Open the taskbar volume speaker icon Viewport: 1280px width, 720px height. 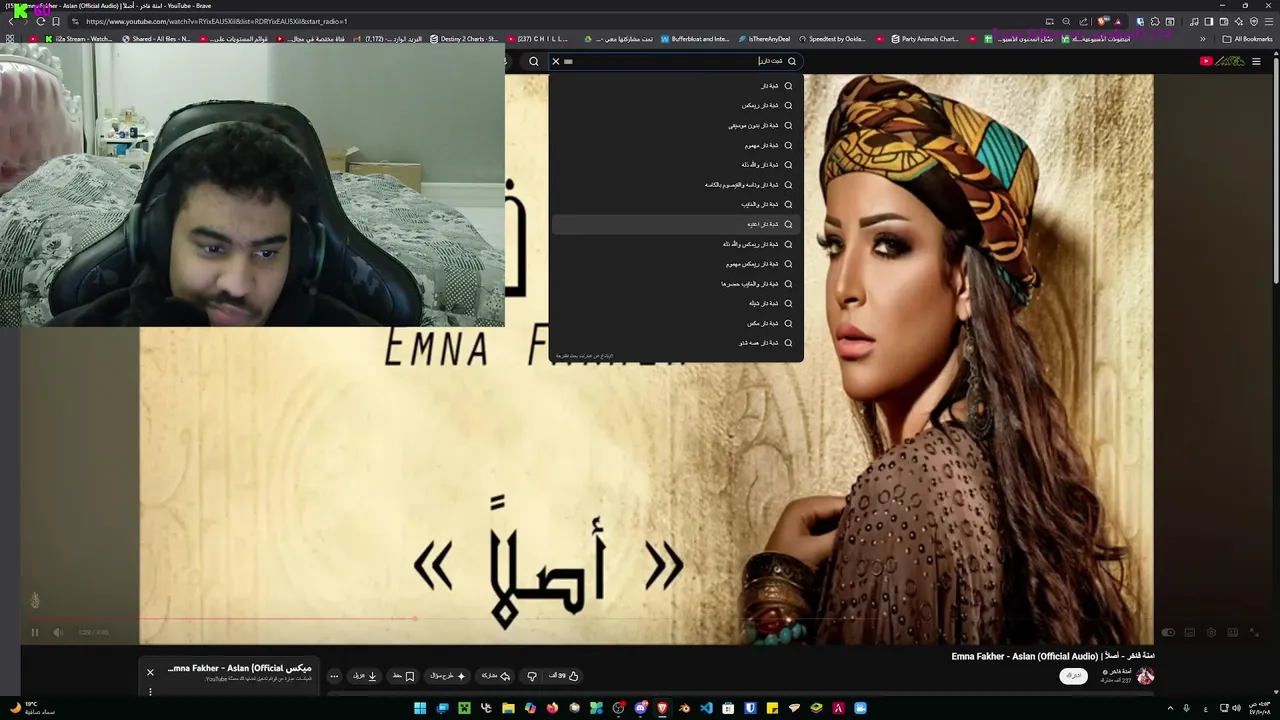[x=1238, y=708]
